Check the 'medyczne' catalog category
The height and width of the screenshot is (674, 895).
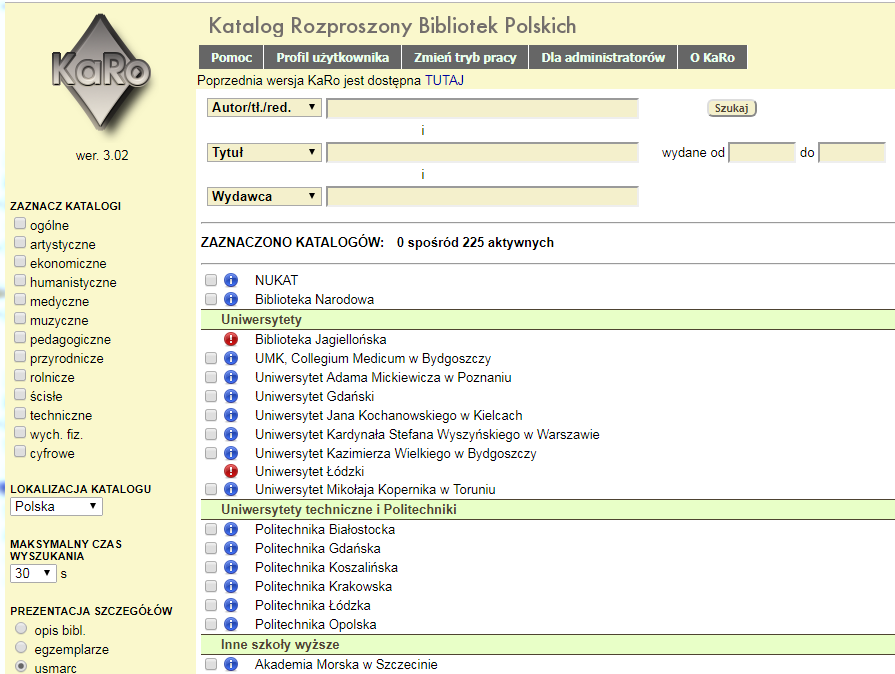point(20,299)
